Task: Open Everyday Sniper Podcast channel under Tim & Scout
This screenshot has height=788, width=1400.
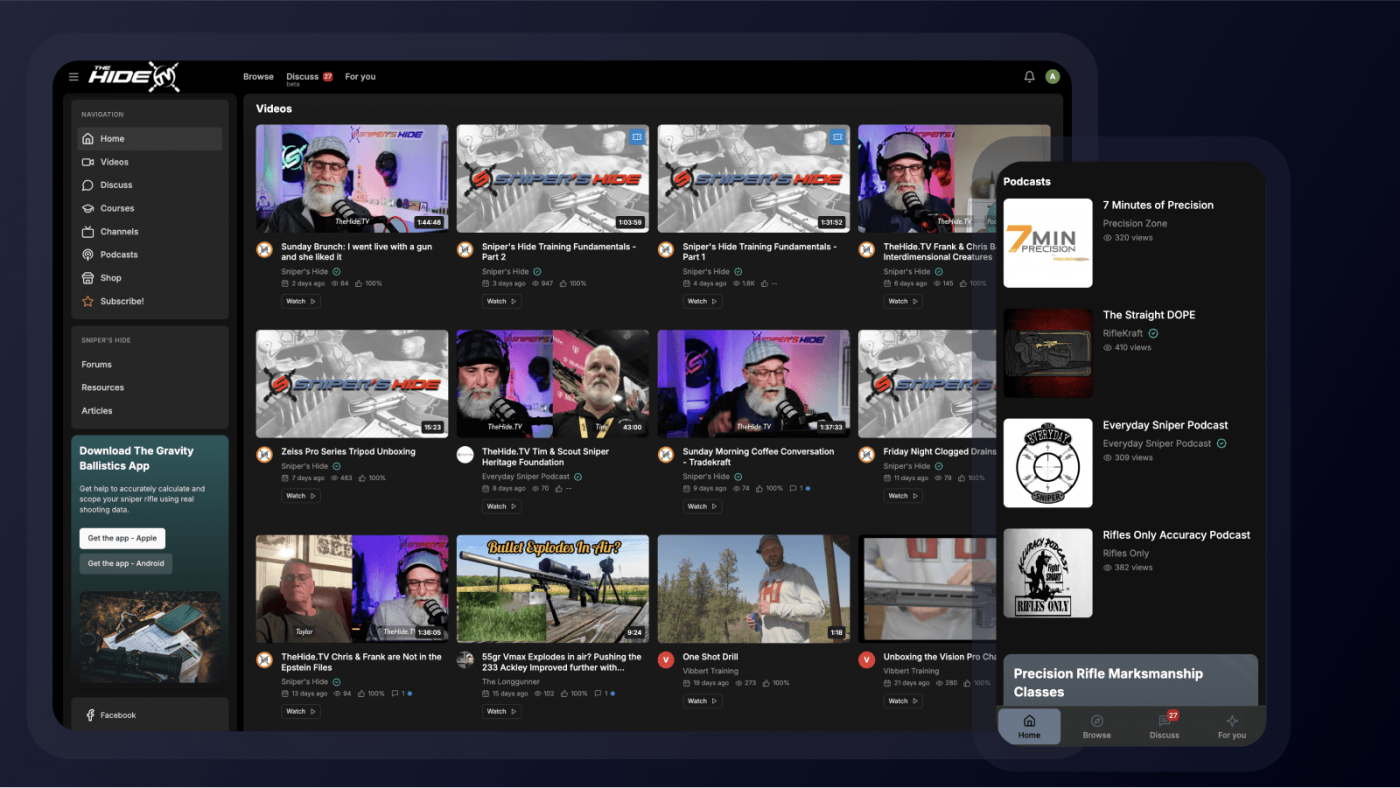Action: pos(526,477)
